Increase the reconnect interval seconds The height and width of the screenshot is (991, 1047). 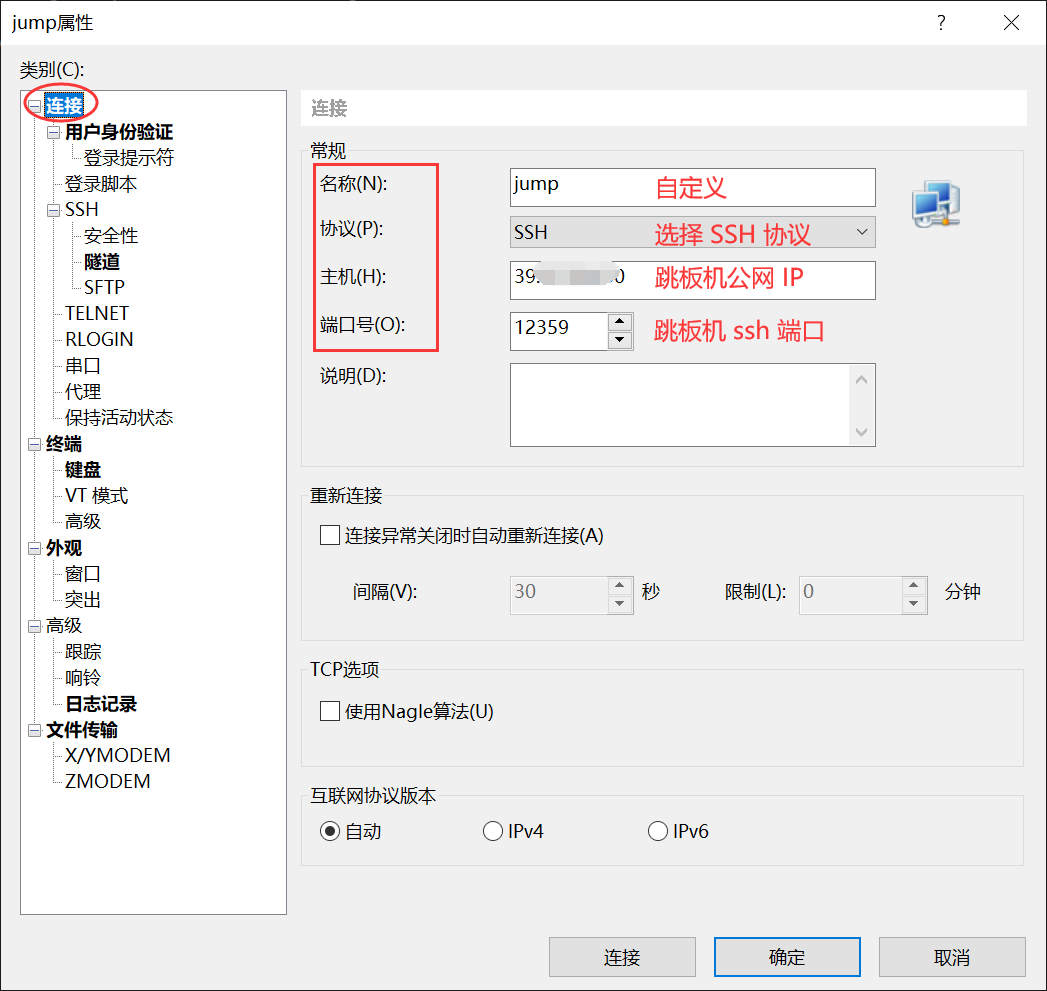click(x=620, y=586)
